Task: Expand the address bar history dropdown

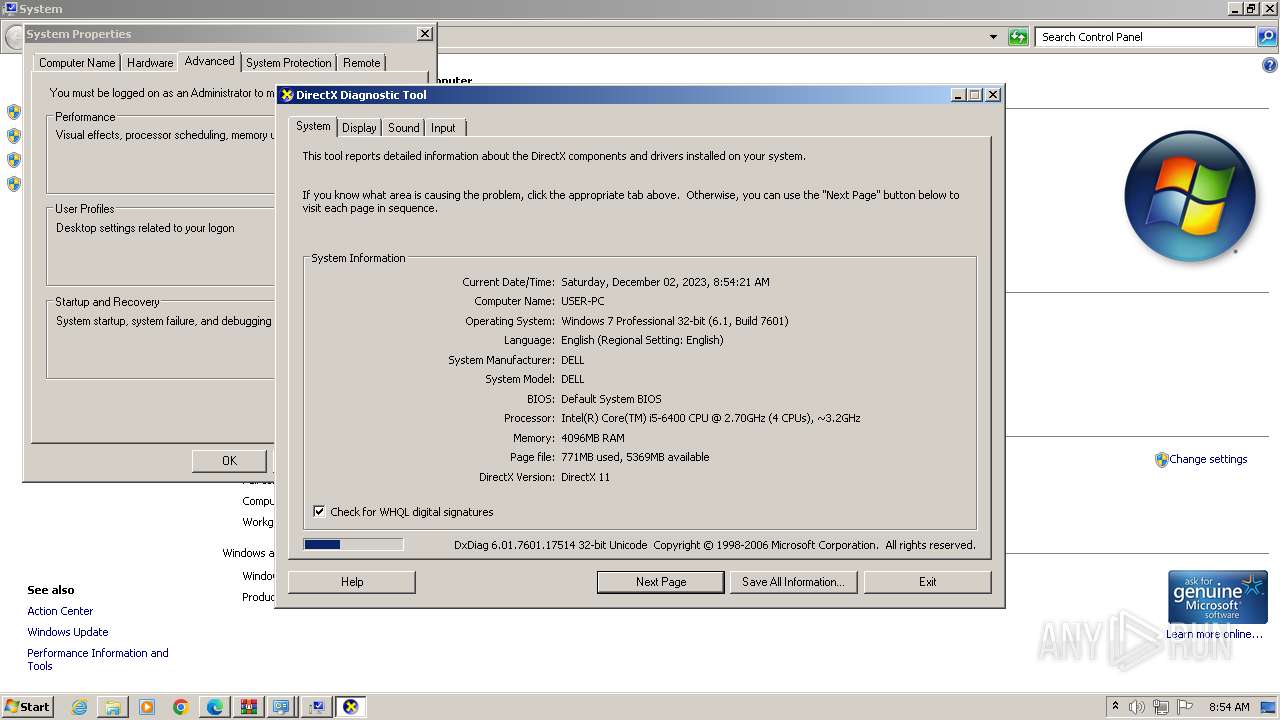Action: 993,37
